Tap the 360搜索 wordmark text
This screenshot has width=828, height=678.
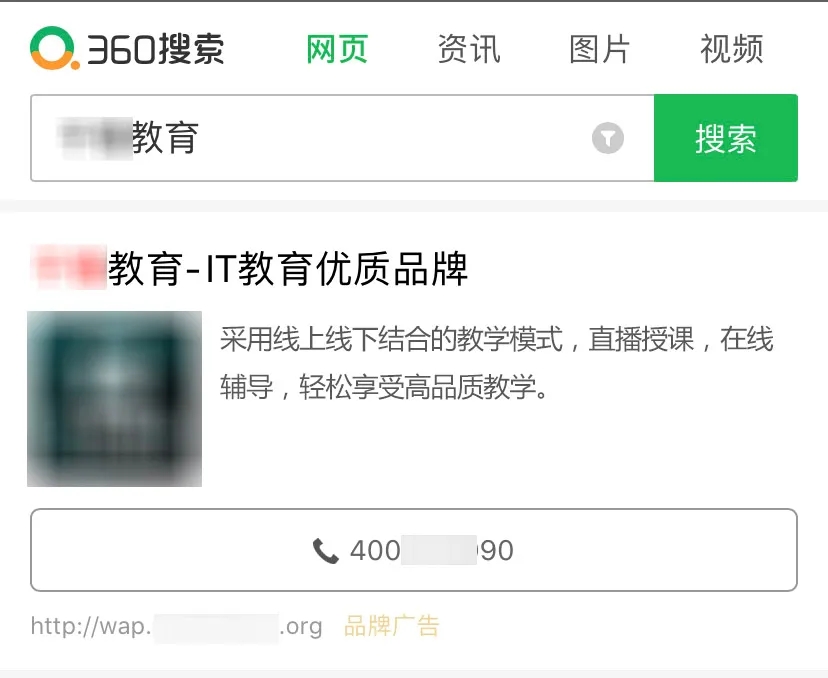pos(155,50)
